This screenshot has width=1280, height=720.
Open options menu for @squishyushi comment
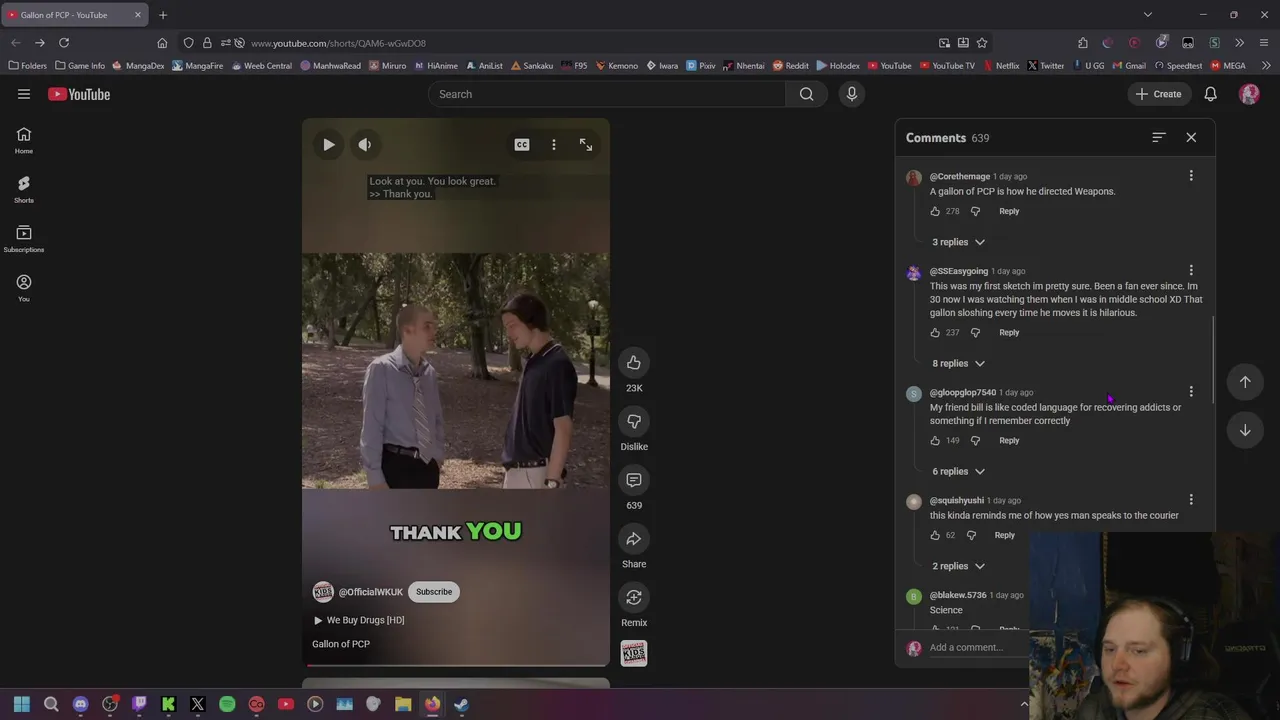coord(1191,499)
